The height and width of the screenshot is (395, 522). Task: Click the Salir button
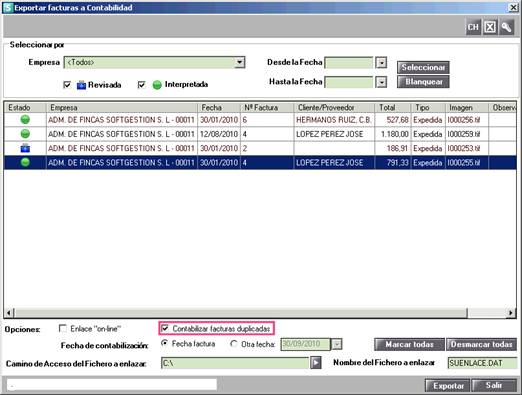494,385
